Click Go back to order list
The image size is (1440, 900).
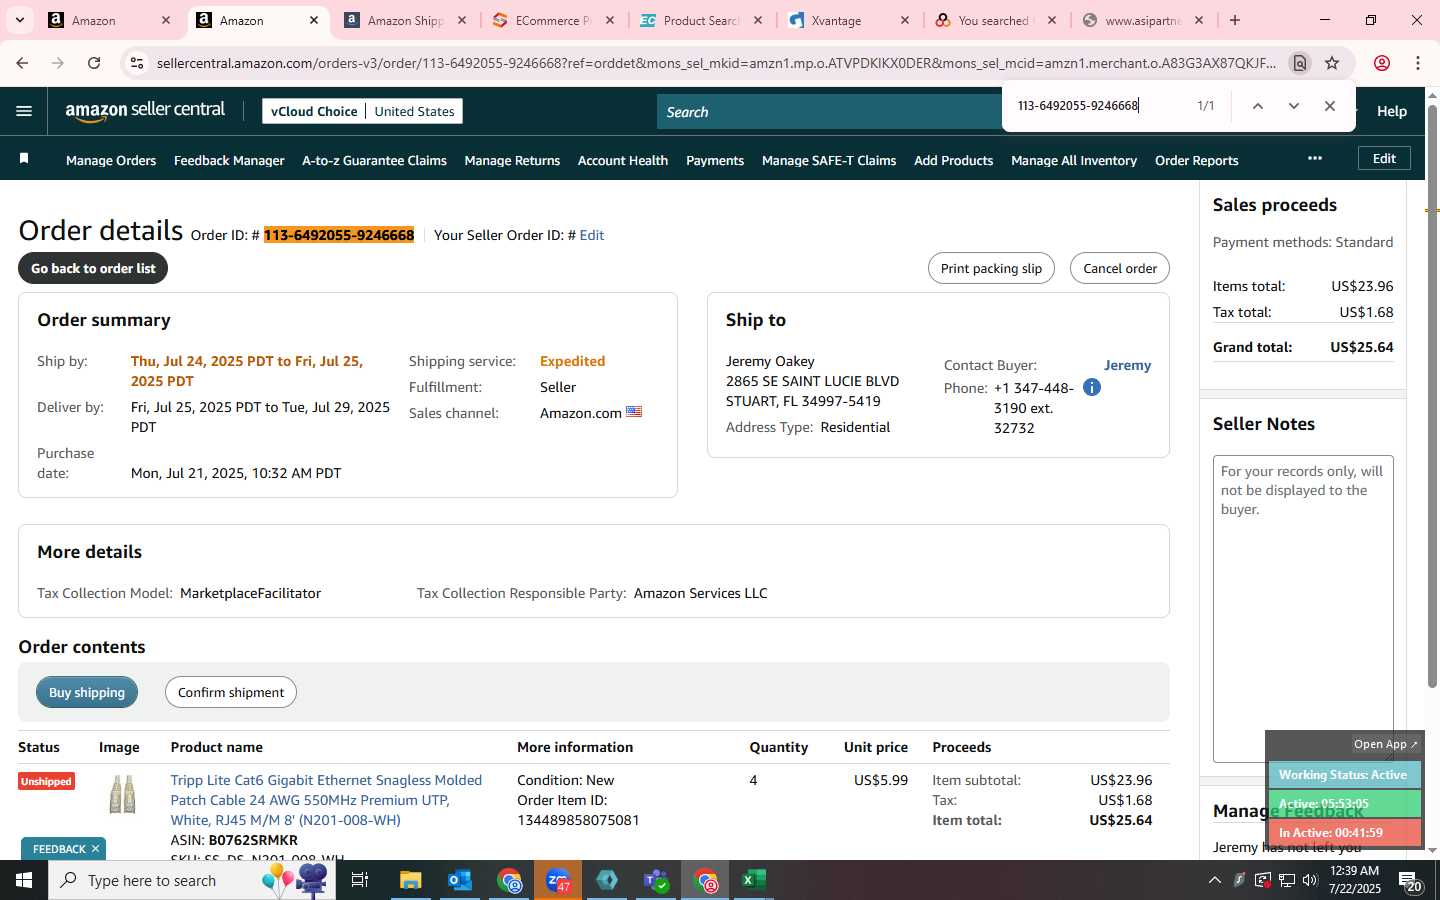93,268
